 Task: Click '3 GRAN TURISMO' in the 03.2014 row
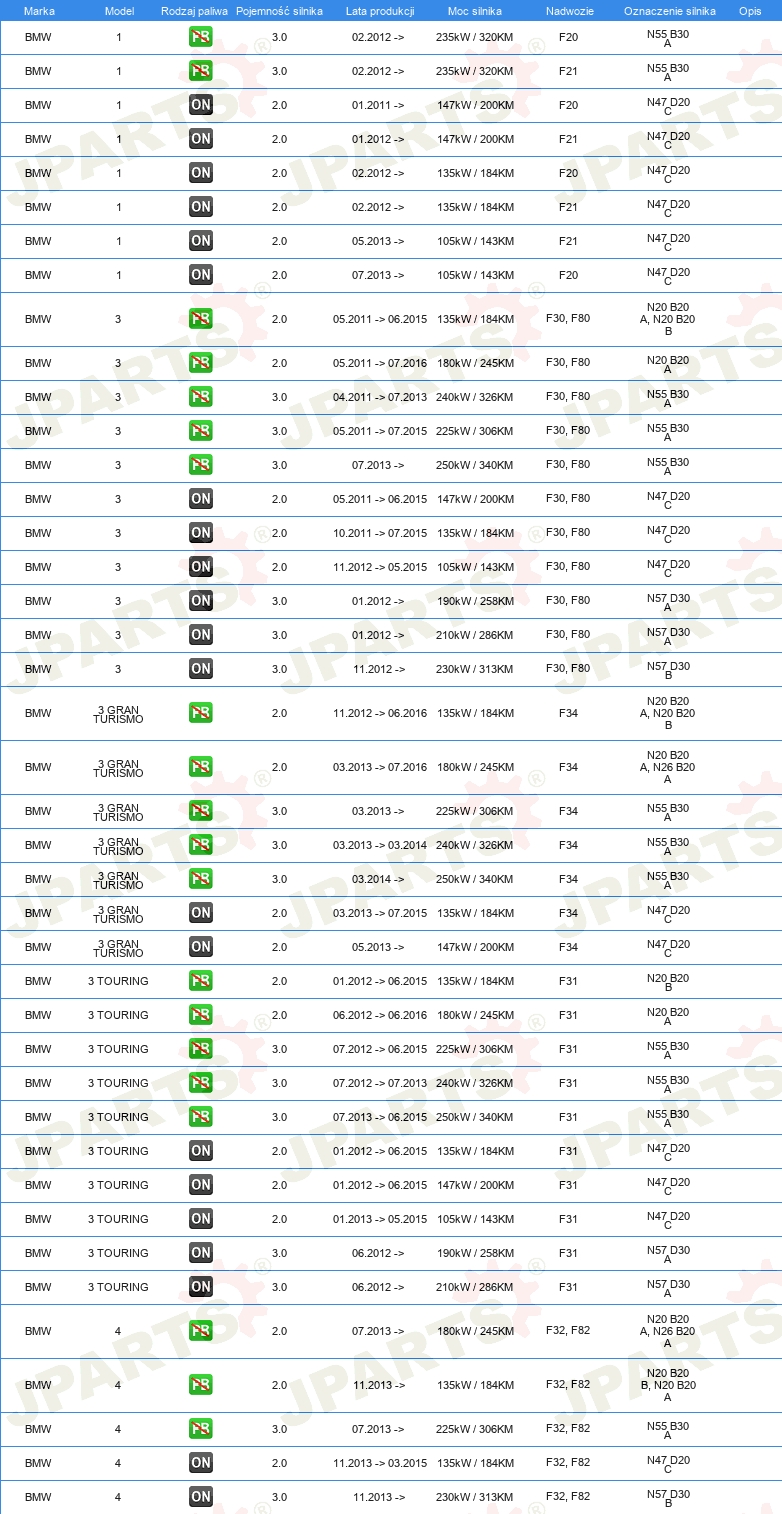118,879
